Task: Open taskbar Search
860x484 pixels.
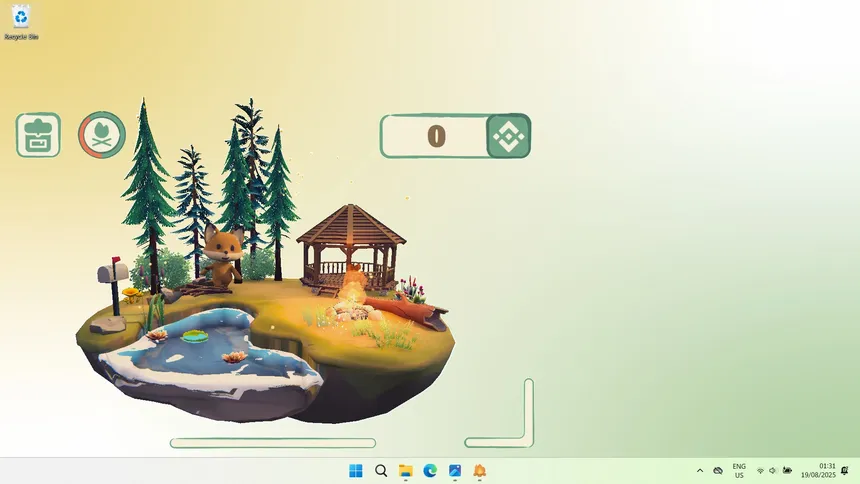Action: 381,471
